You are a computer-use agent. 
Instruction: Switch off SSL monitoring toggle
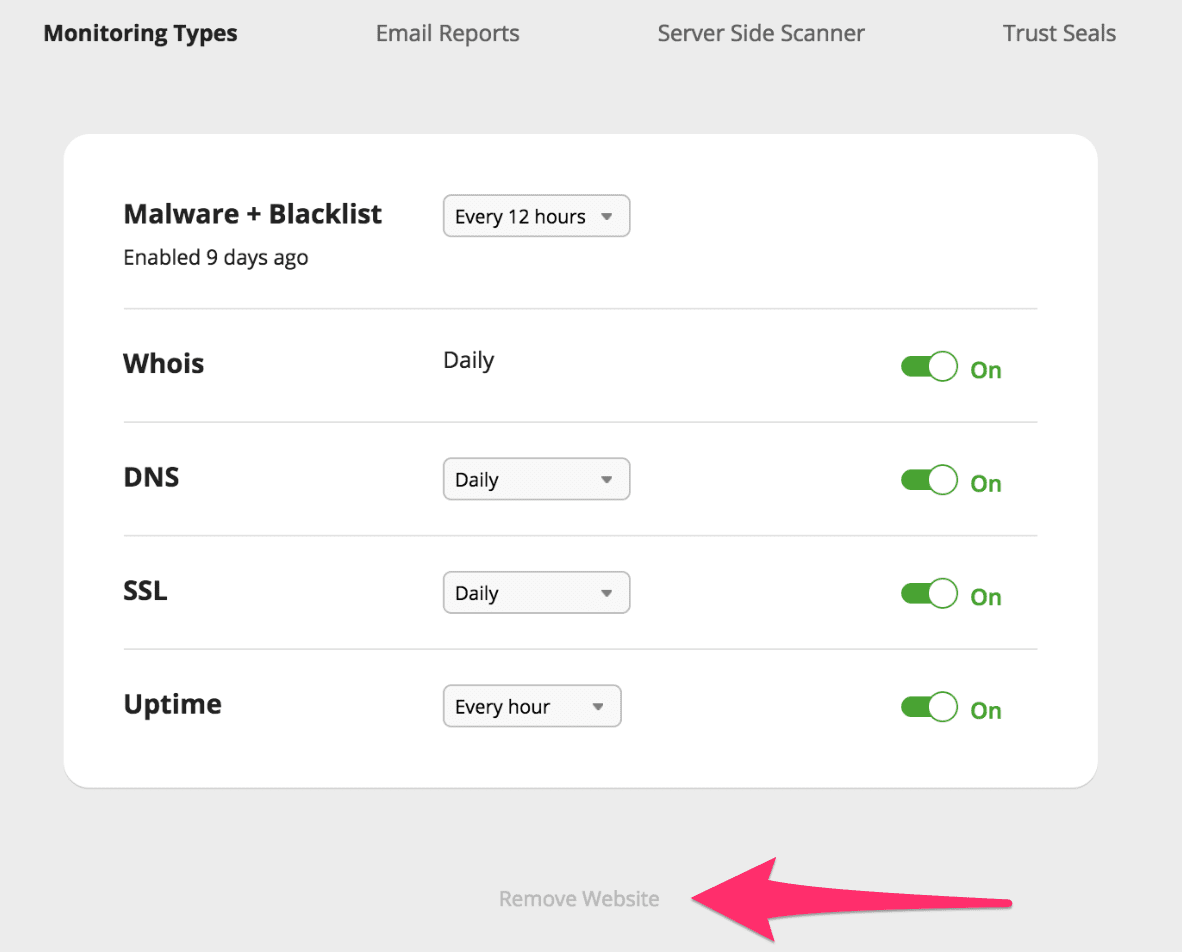929,594
